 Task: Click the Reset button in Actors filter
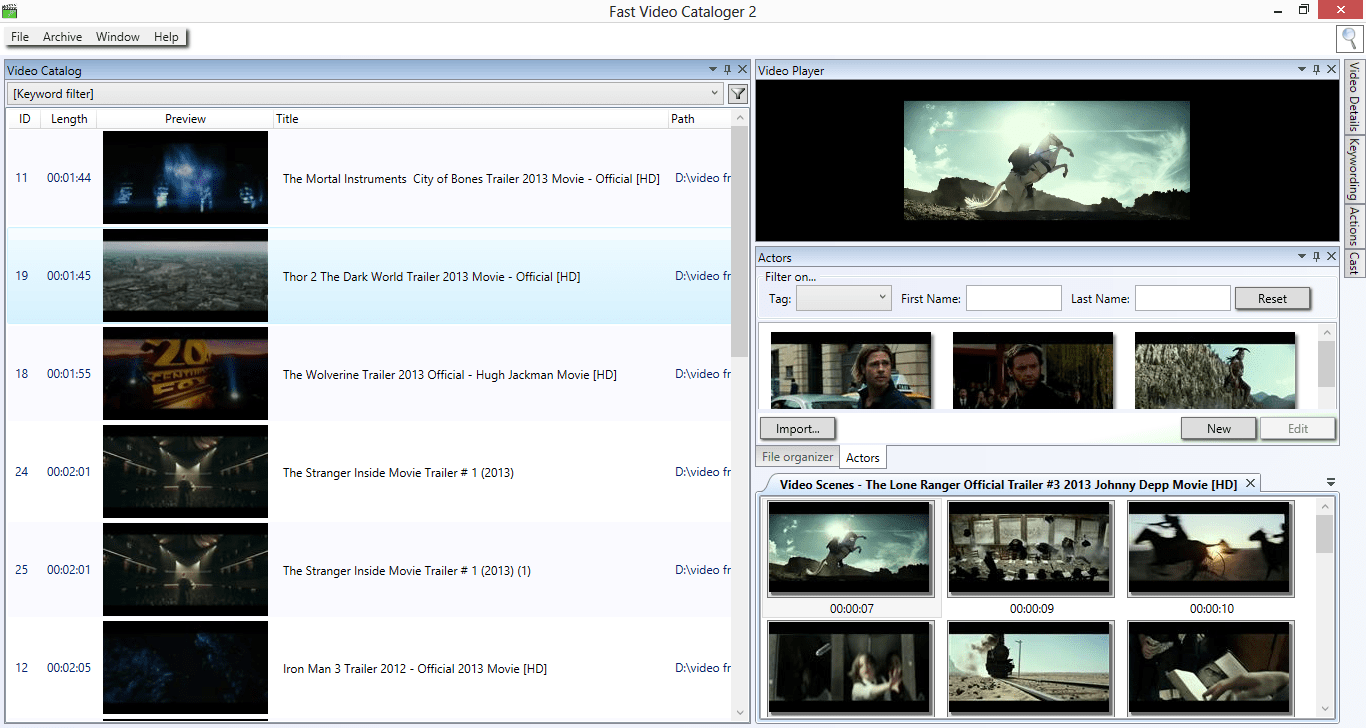click(1272, 298)
